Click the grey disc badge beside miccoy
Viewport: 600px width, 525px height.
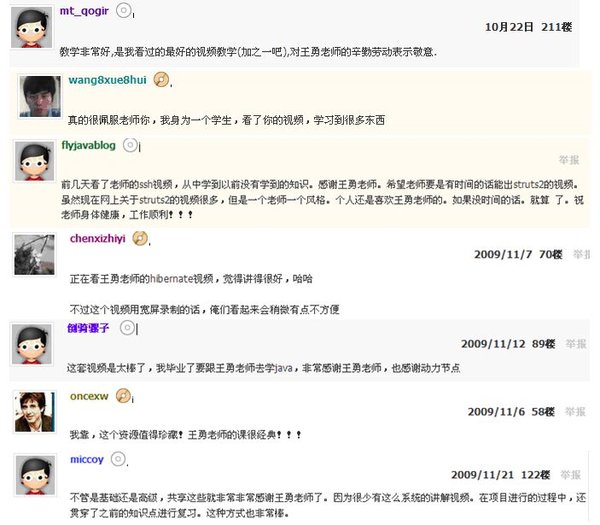tap(118, 459)
